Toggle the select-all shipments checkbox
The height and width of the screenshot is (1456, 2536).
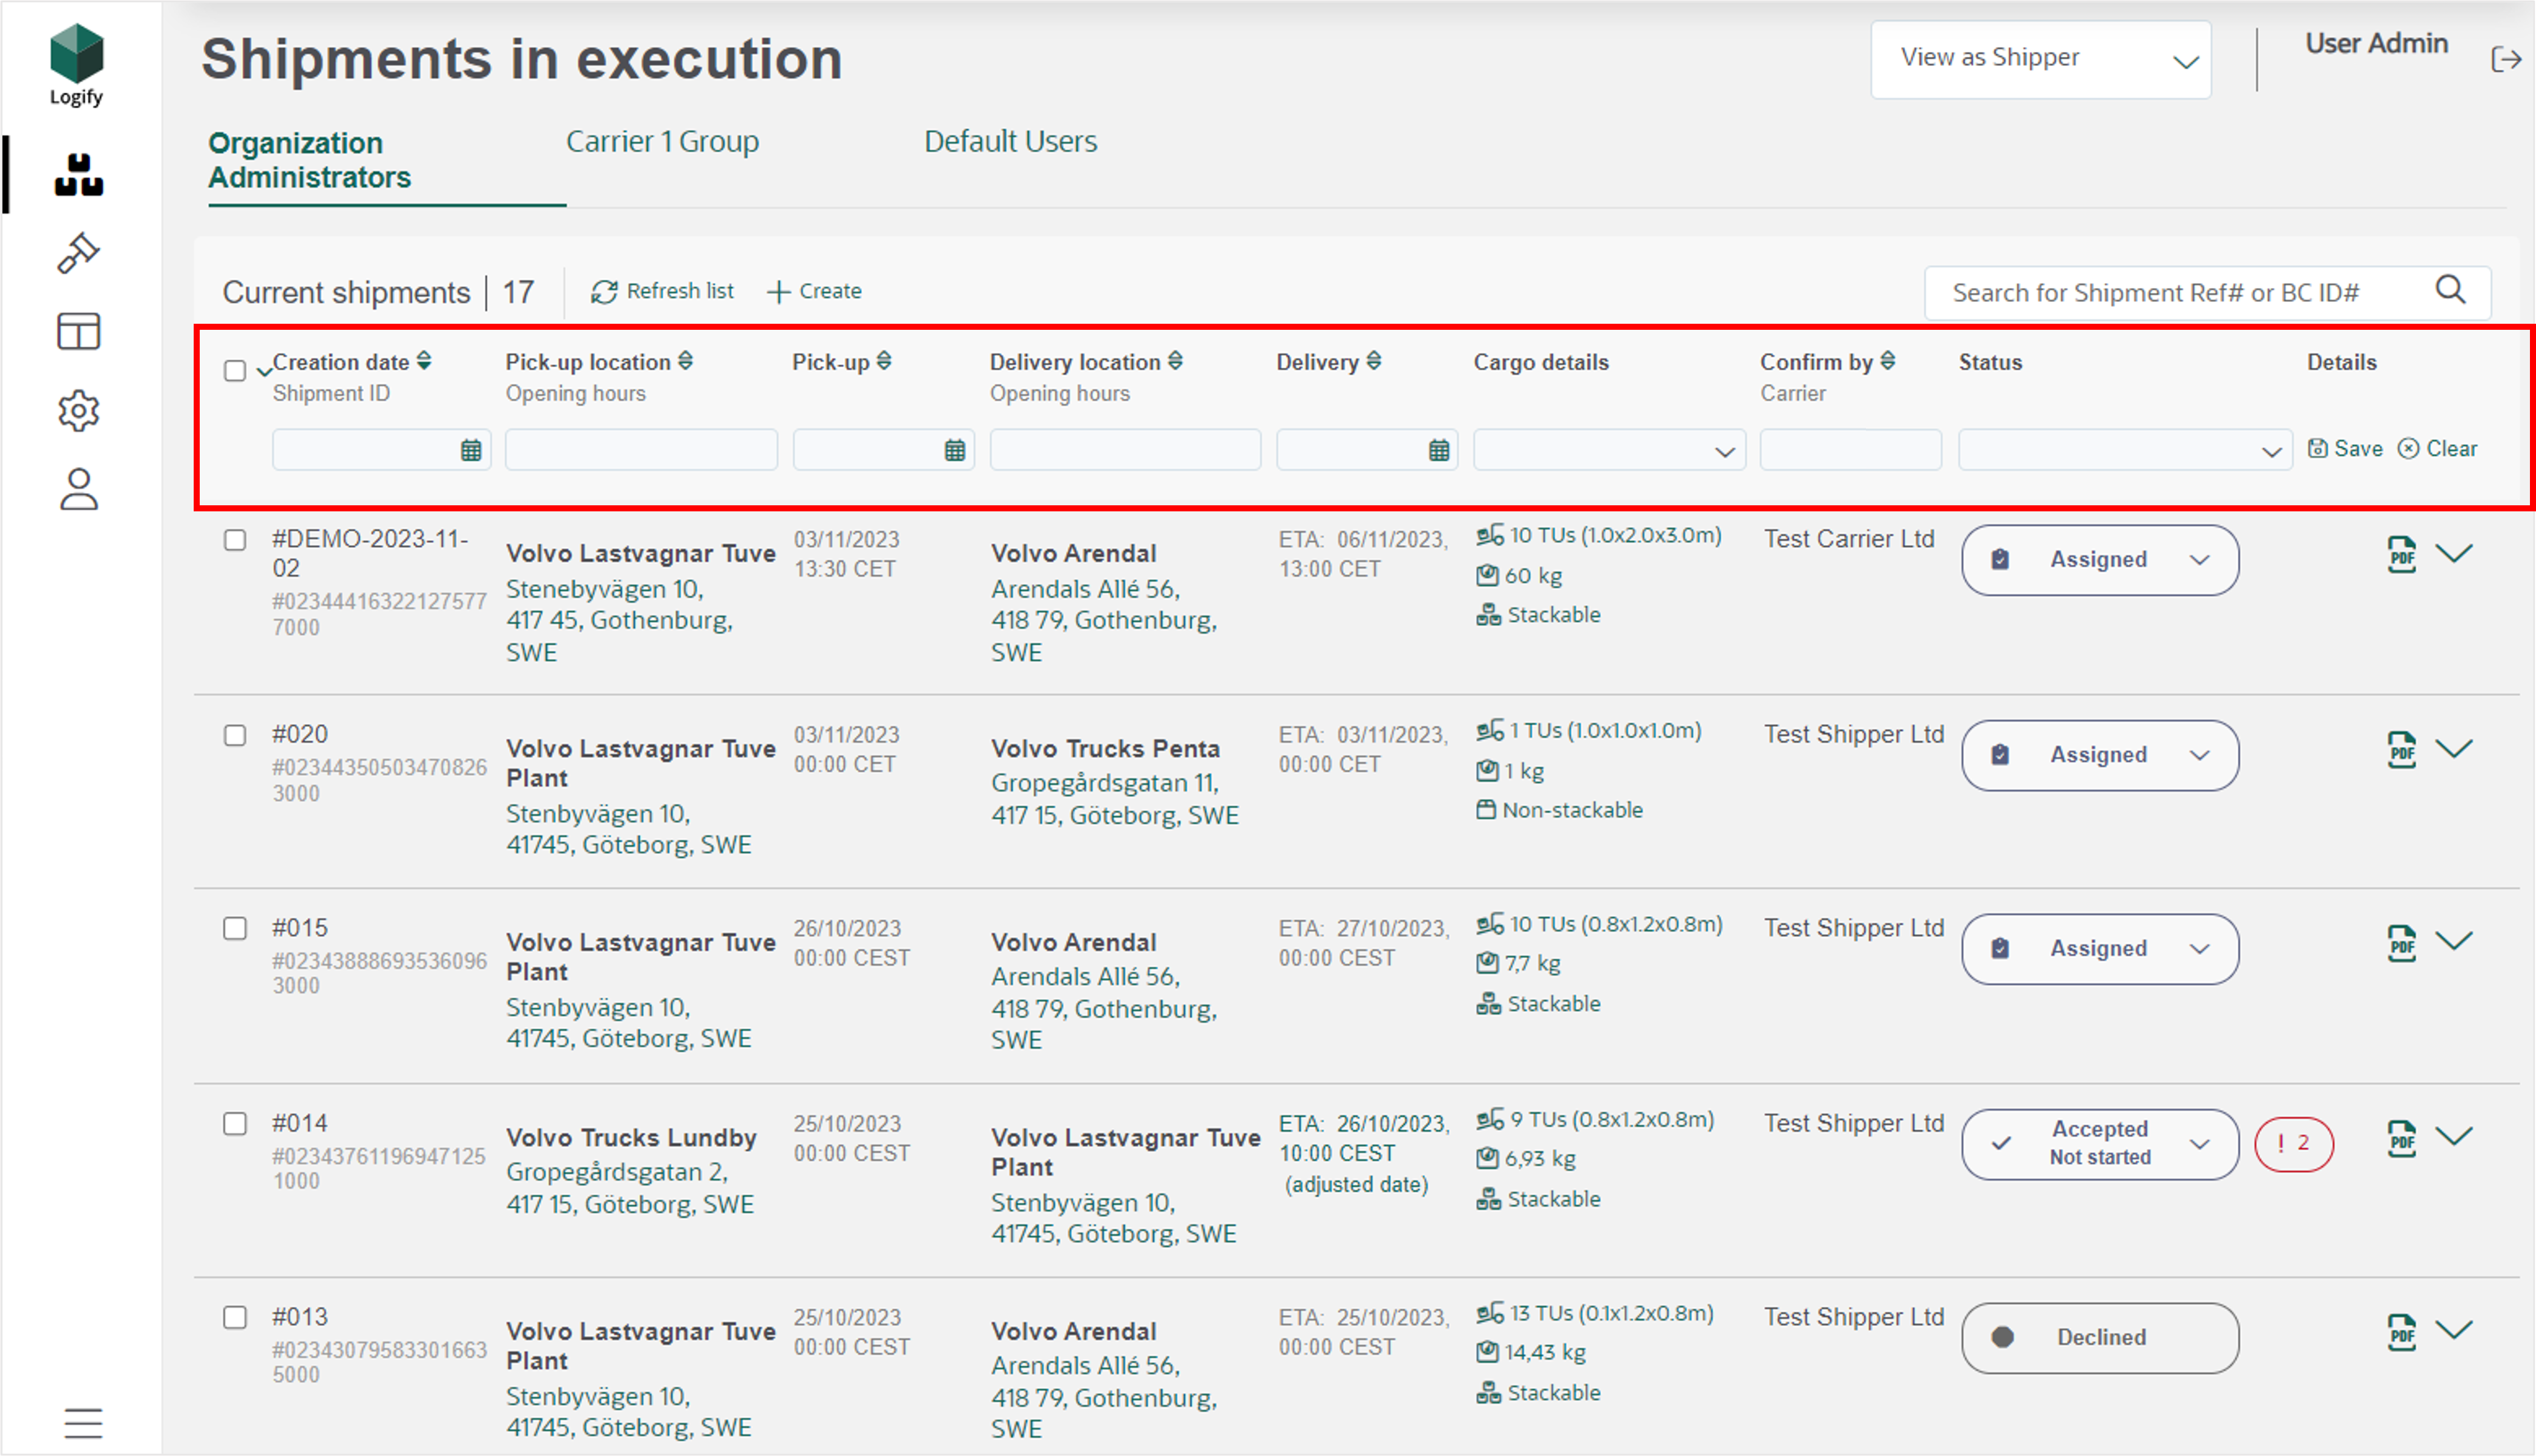pos(235,371)
